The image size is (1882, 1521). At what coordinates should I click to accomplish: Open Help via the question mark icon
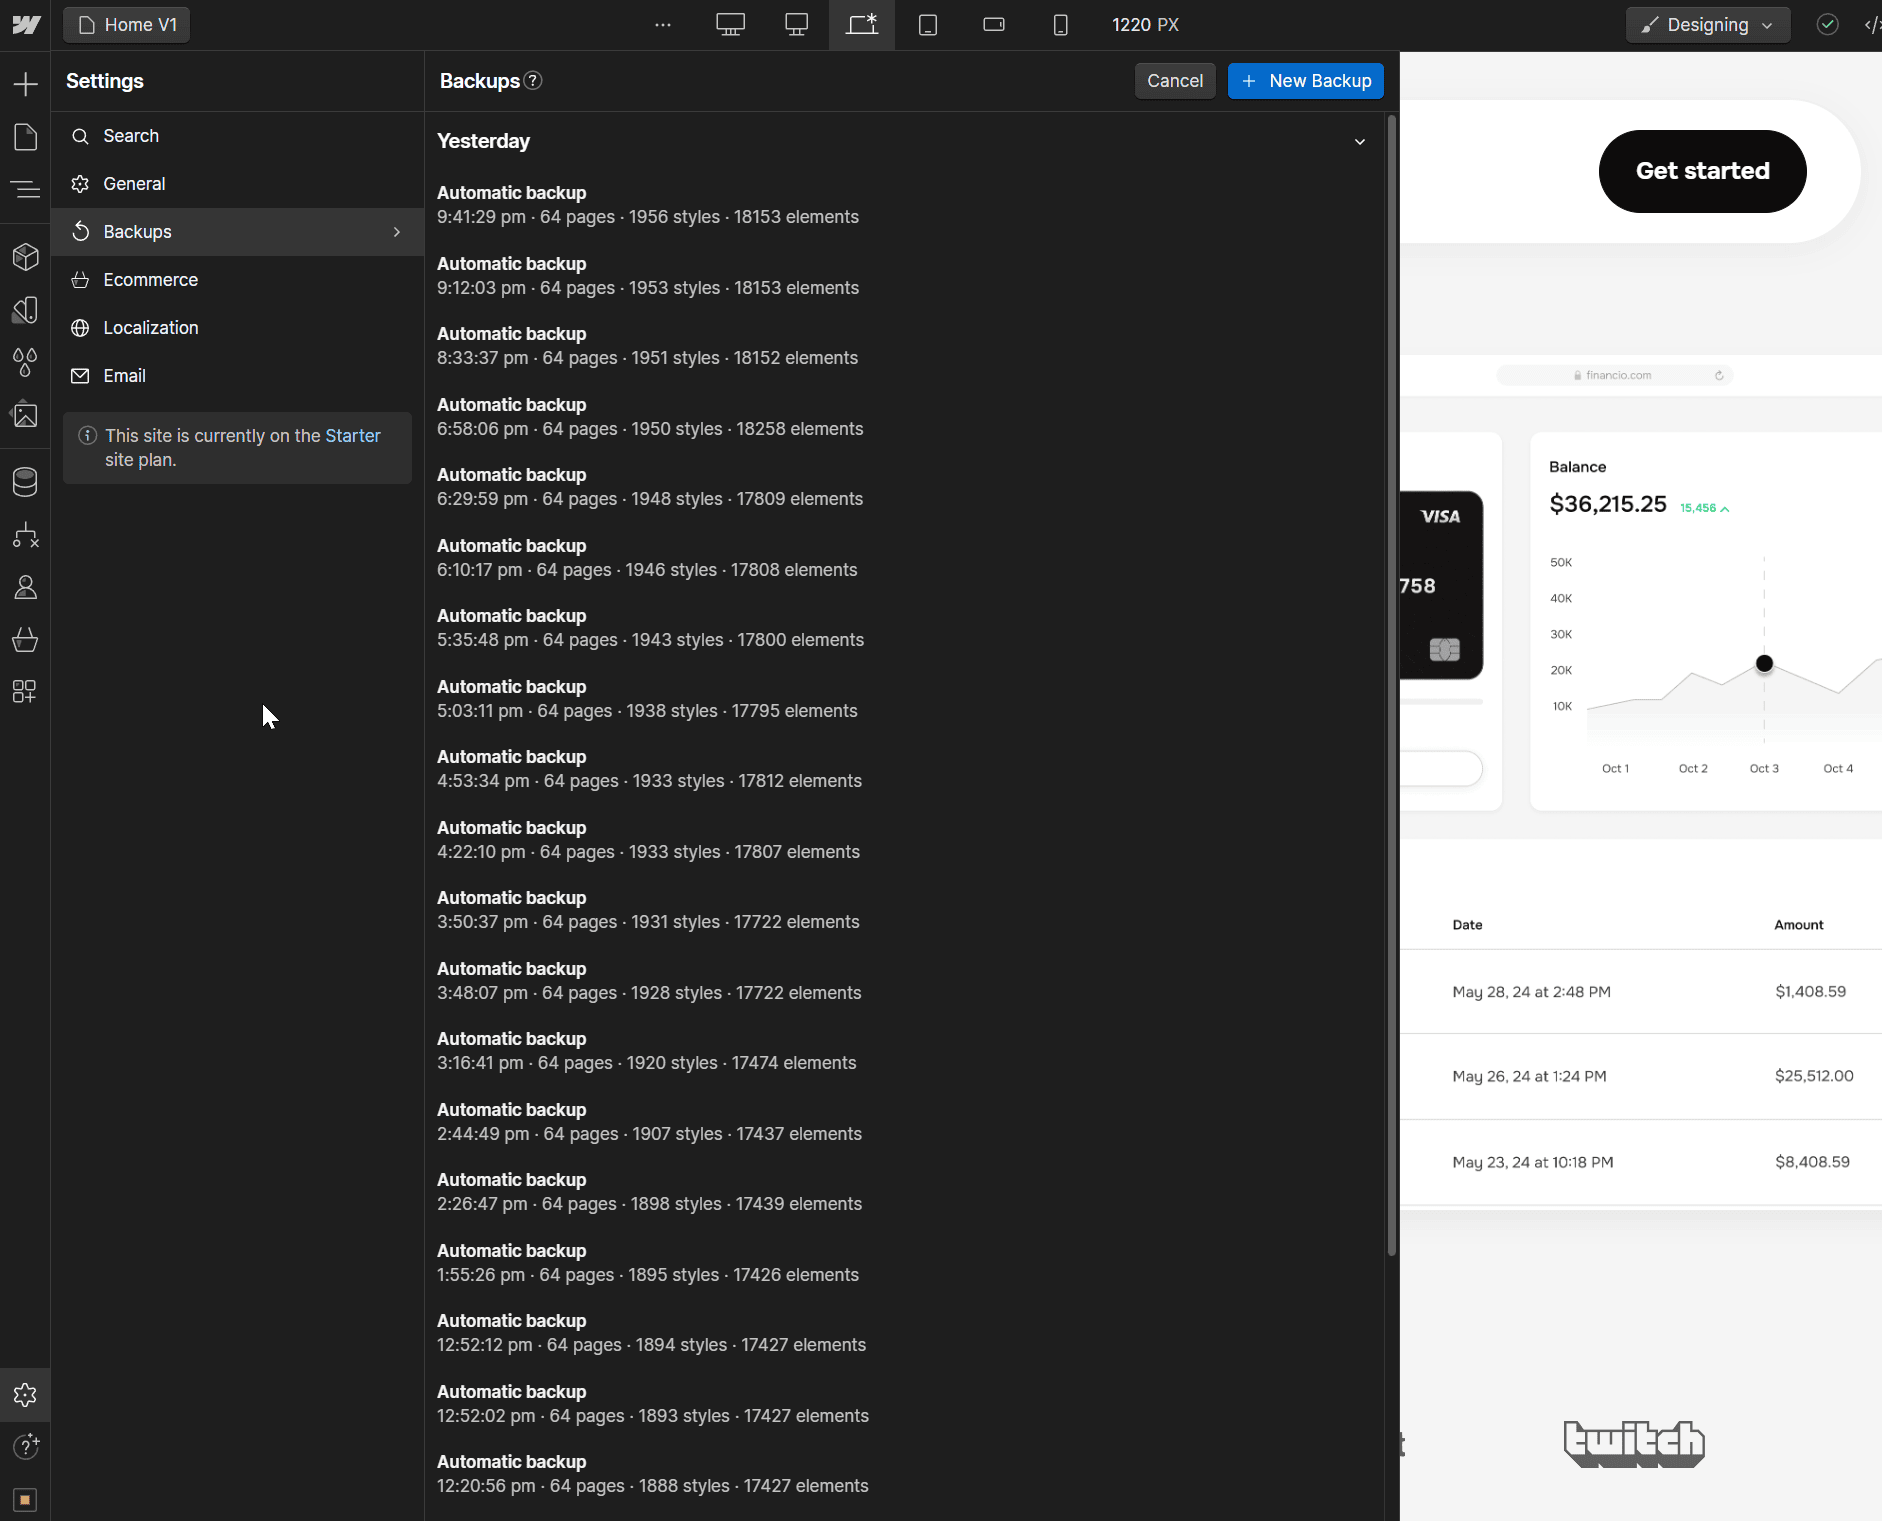tap(27, 1446)
